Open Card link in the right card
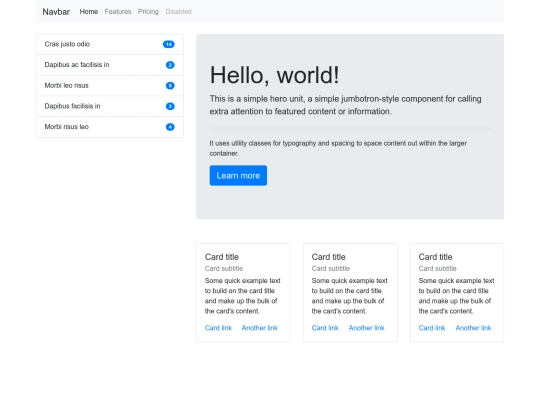 click(432, 328)
